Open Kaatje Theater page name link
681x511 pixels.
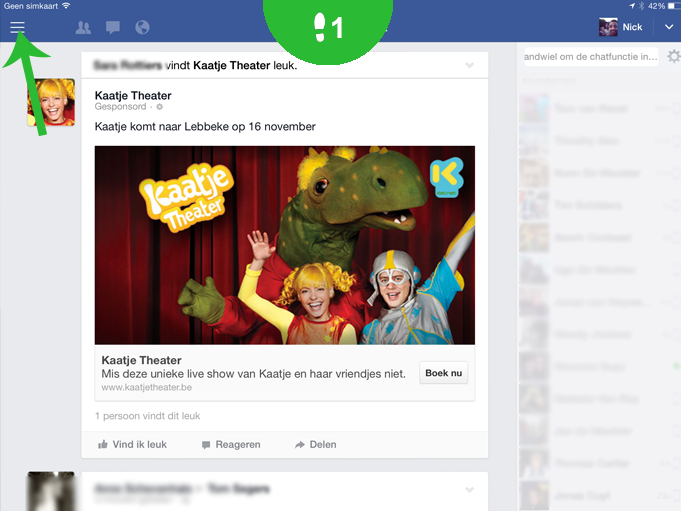(x=133, y=96)
